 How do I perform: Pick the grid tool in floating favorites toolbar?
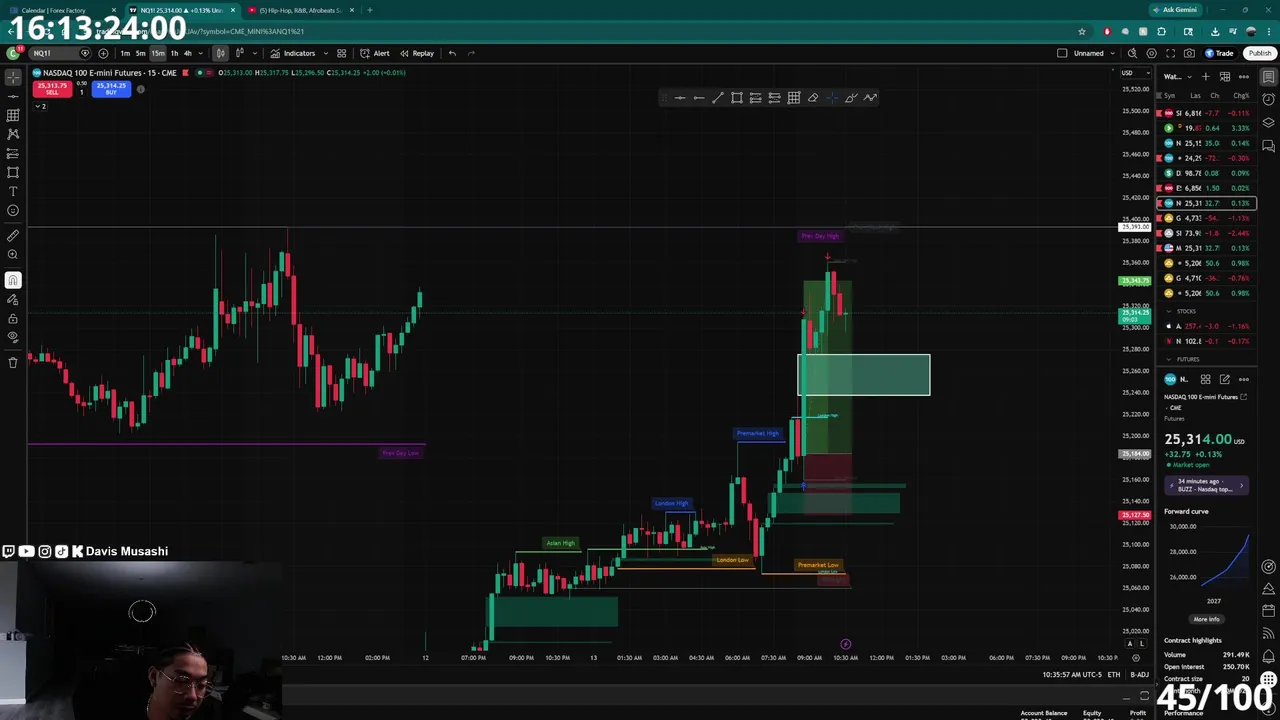coord(794,97)
